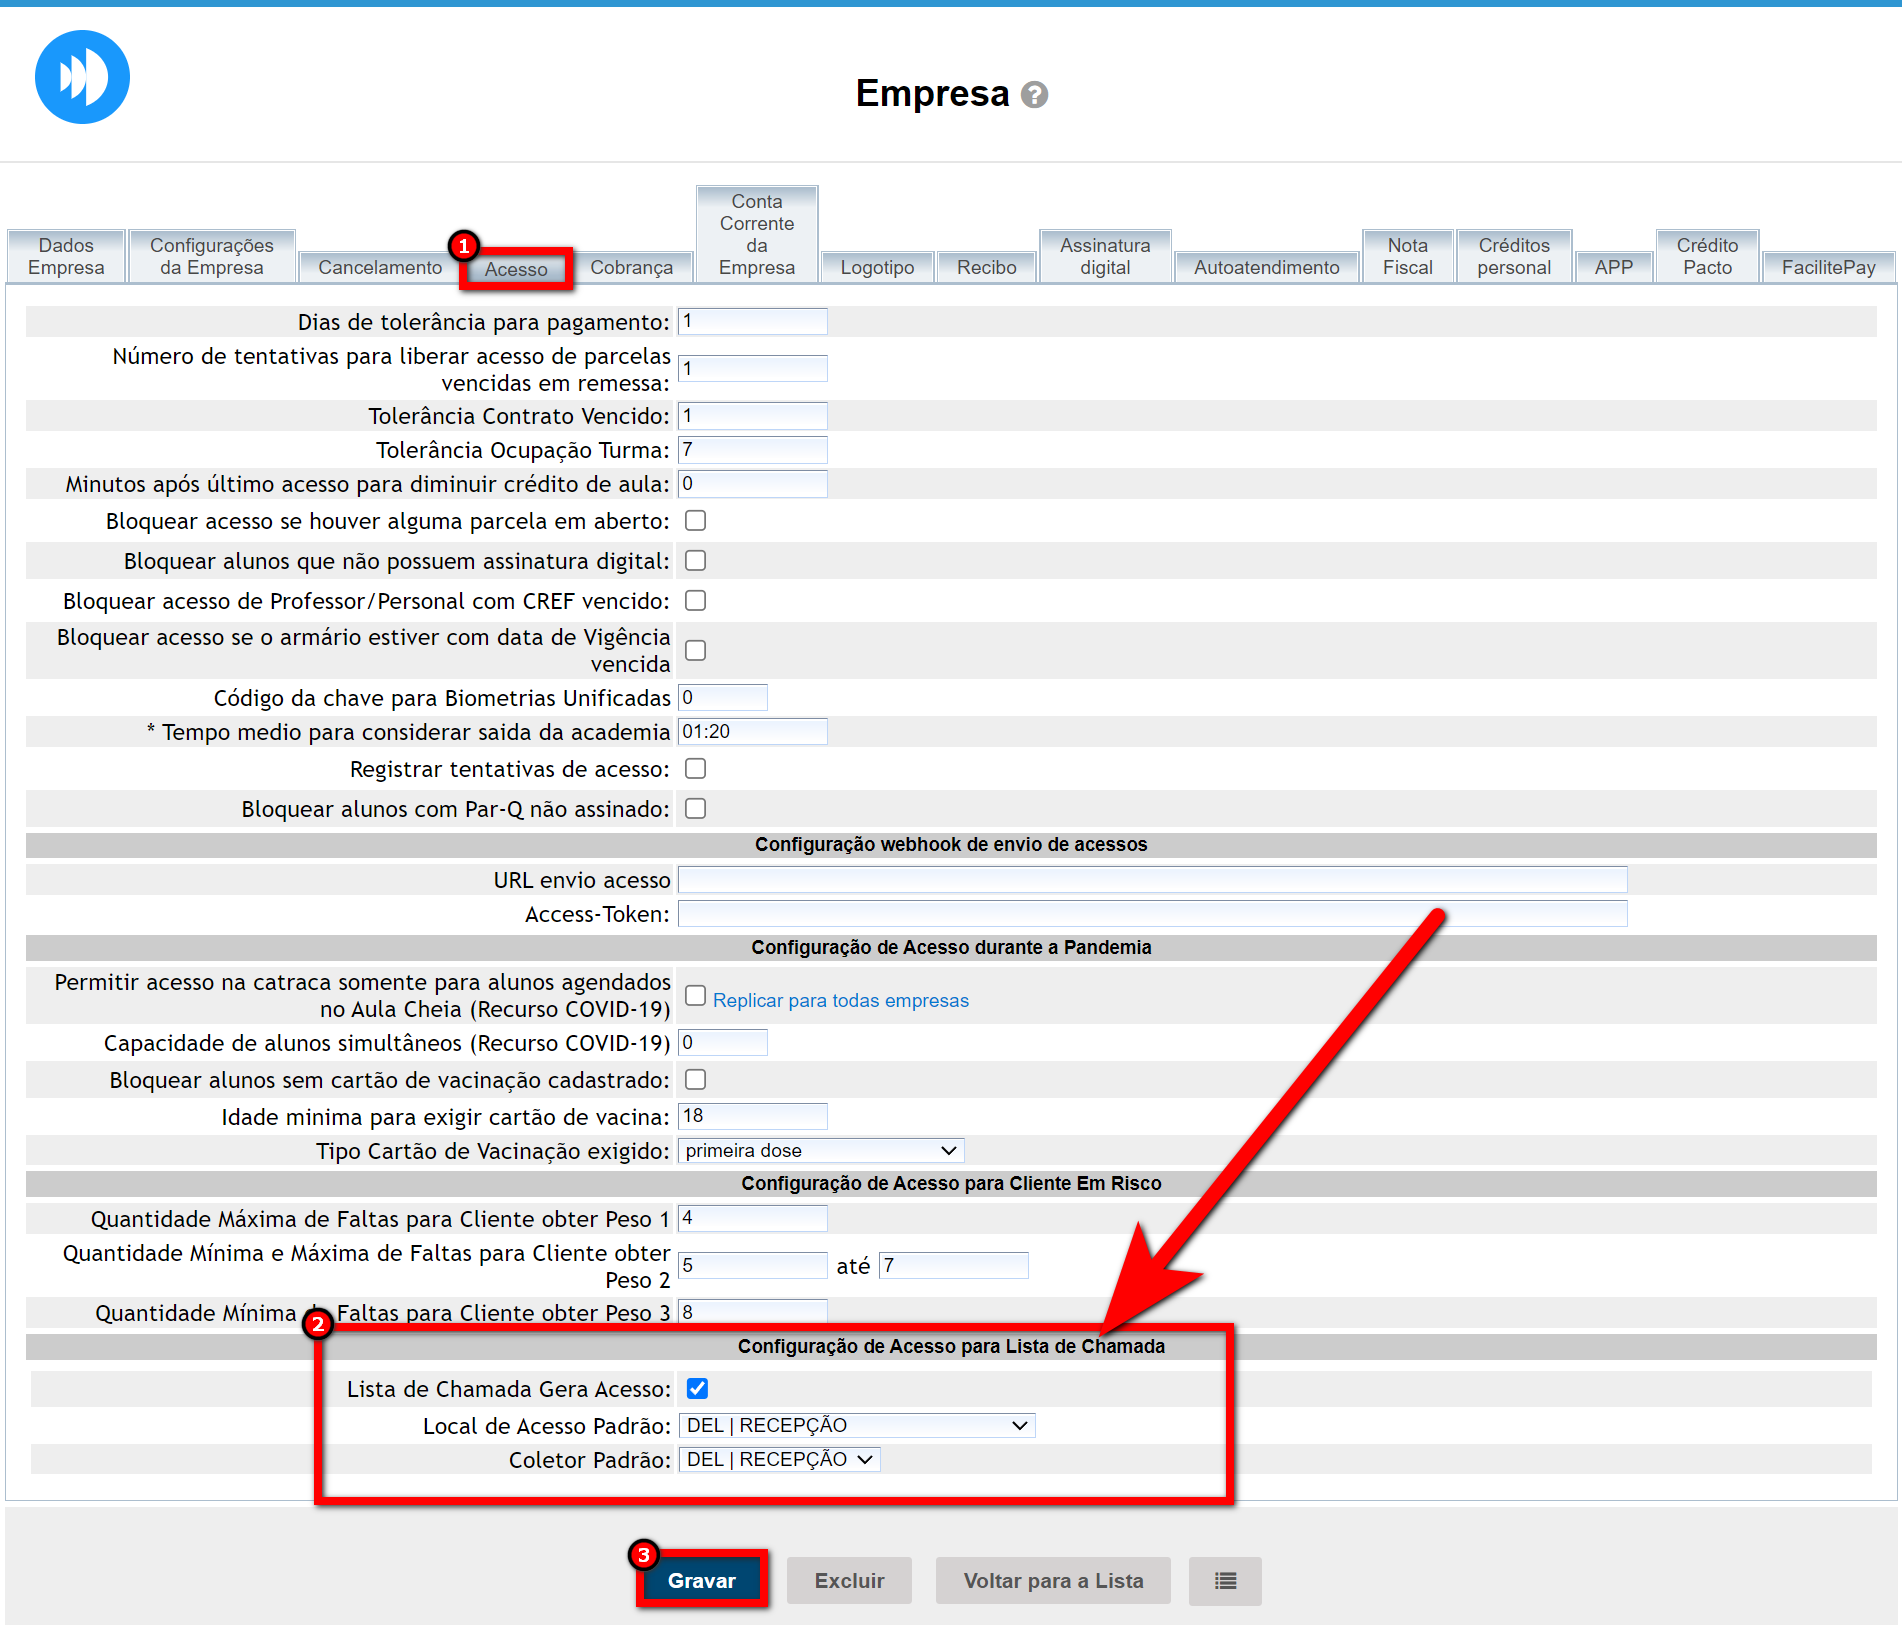Go to the FacilitePay tab

pos(1827,268)
